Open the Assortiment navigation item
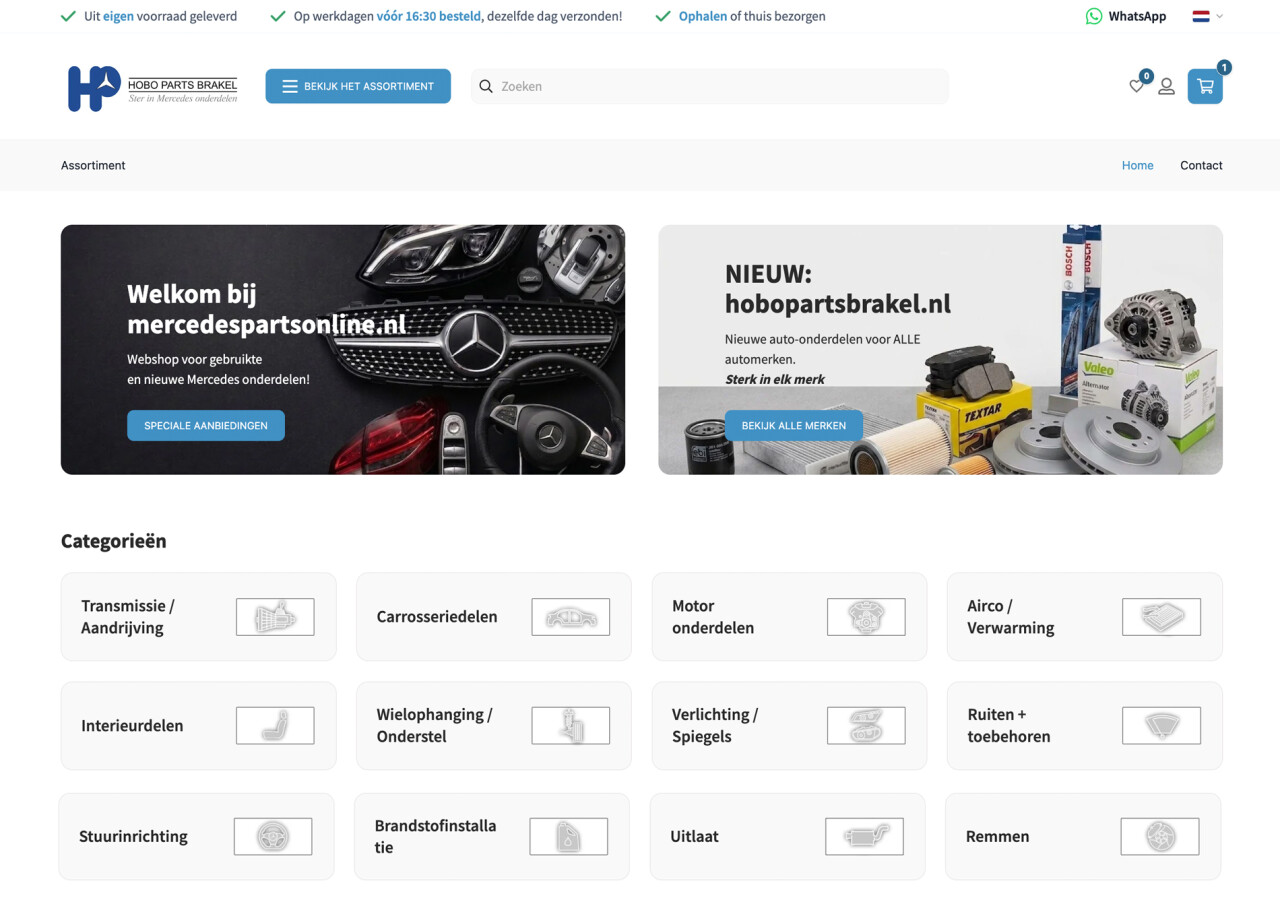The width and height of the screenshot is (1280, 904). pyautogui.click(x=93, y=165)
